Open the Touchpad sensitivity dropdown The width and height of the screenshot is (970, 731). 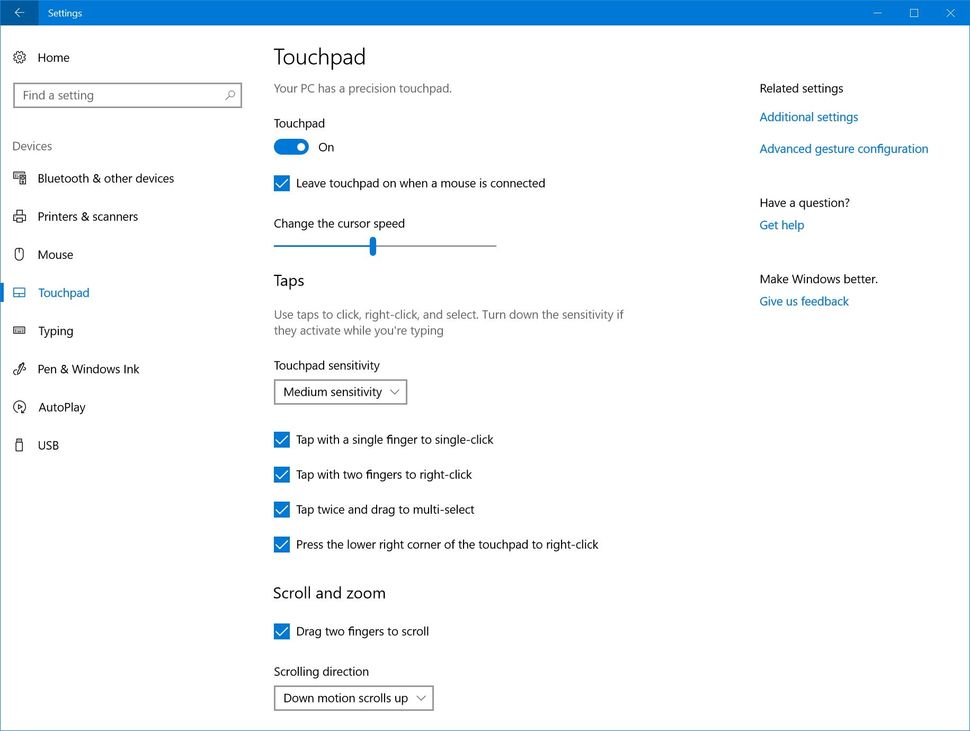coord(340,392)
